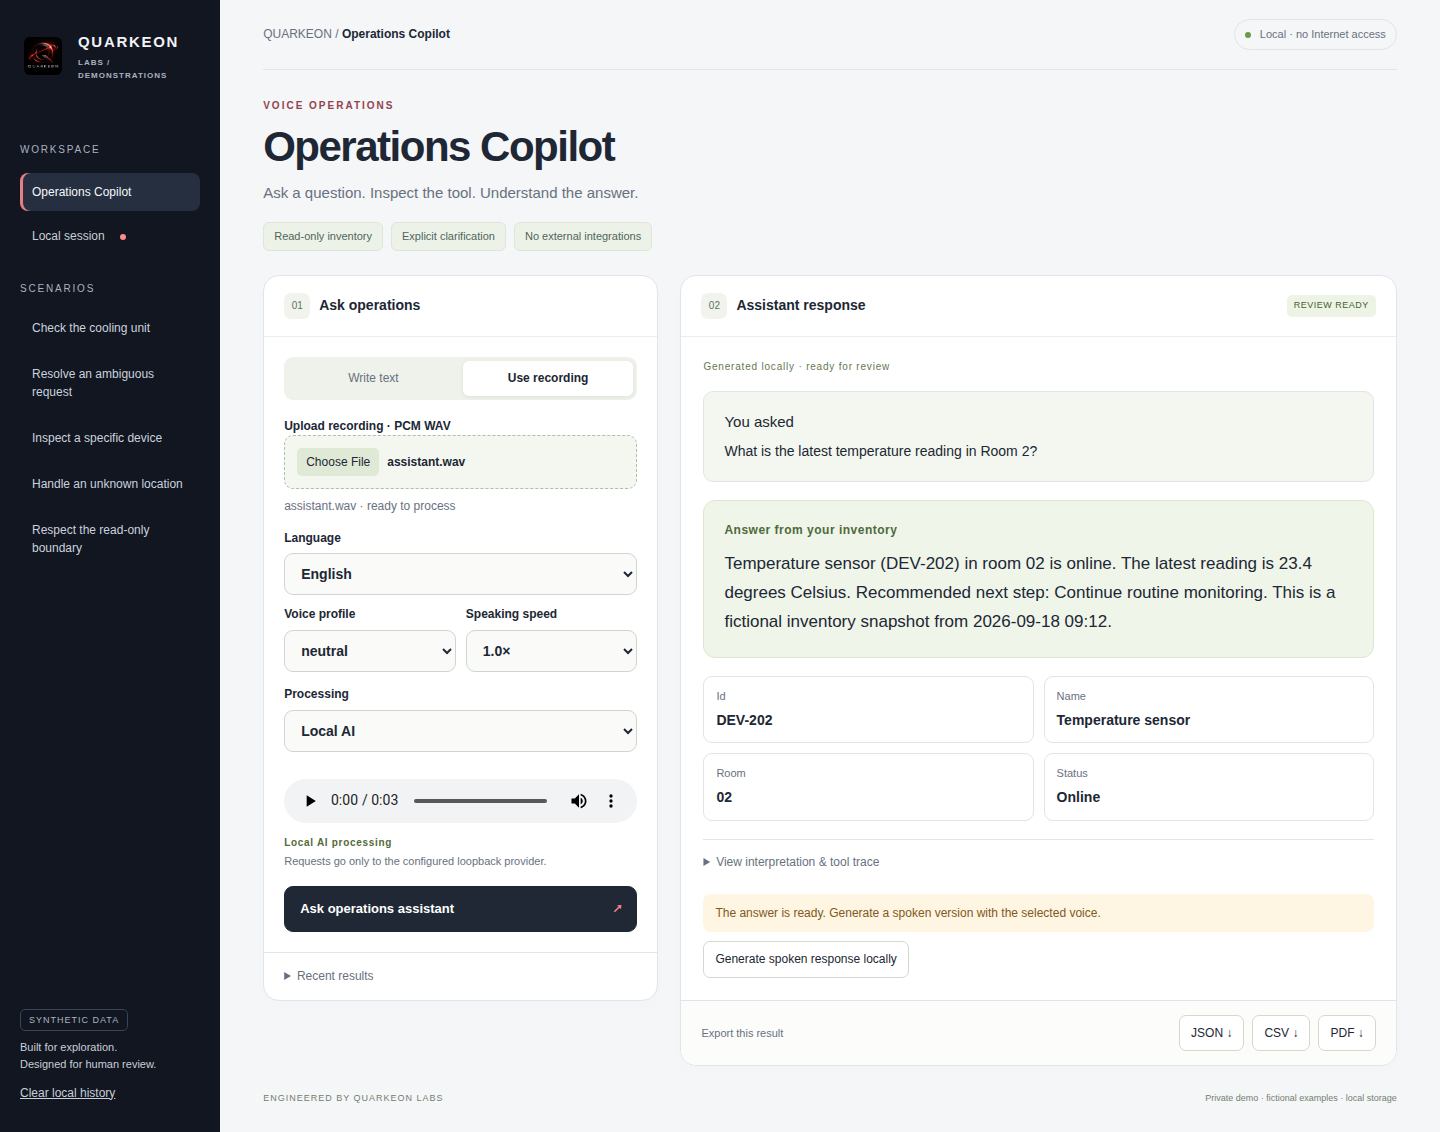The image size is (1440, 1132).
Task: Open the Voice profile dropdown
Action: (370, 651)
